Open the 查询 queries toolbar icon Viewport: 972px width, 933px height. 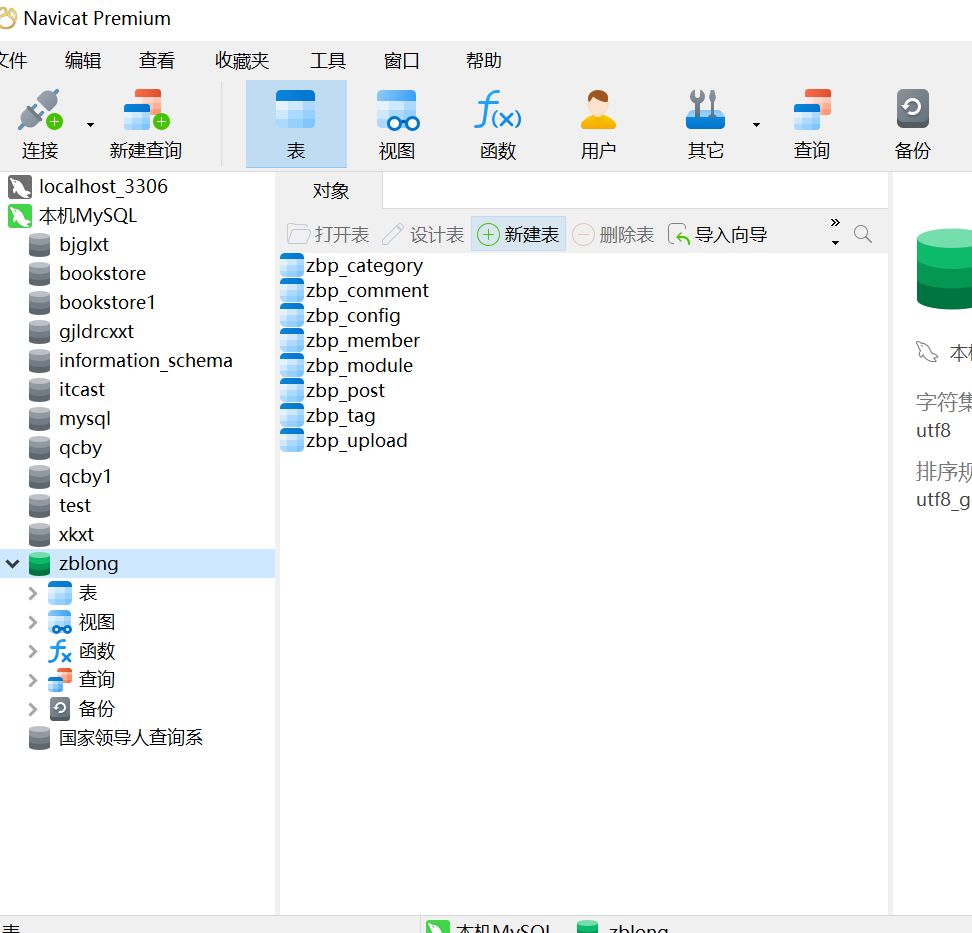(x=812, y=110)
